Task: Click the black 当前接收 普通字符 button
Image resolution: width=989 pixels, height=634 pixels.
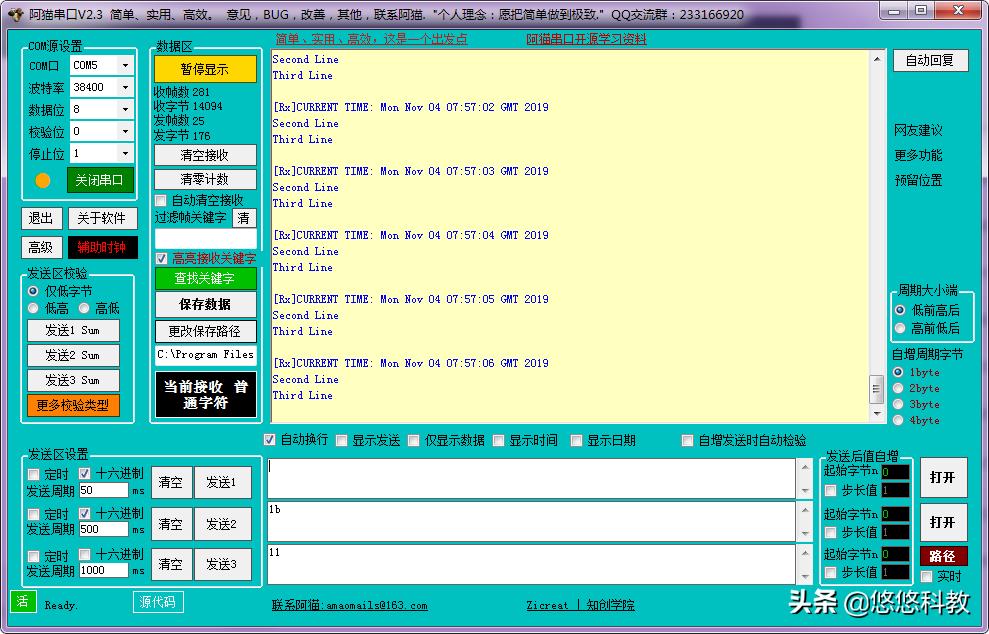Action: (206, 395)
